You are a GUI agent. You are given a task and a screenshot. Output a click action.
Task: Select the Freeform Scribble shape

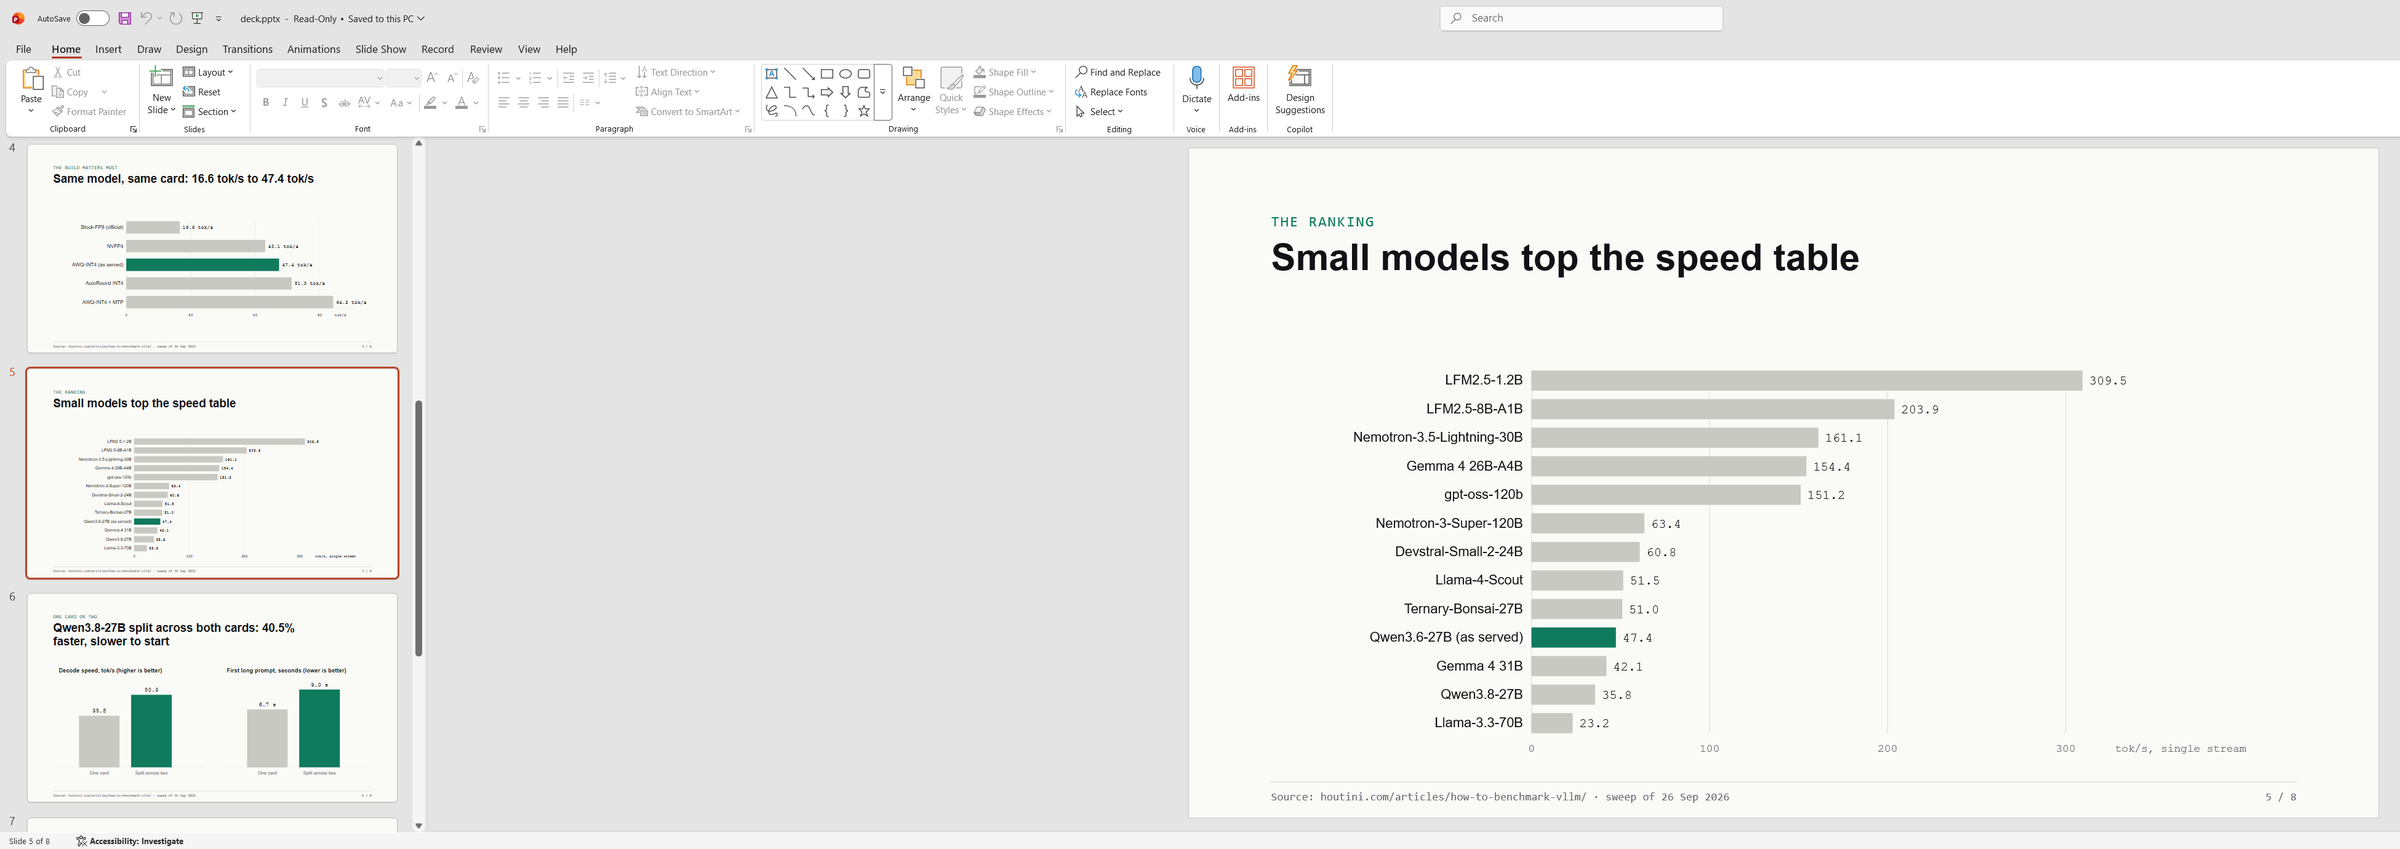click(772, 111)
